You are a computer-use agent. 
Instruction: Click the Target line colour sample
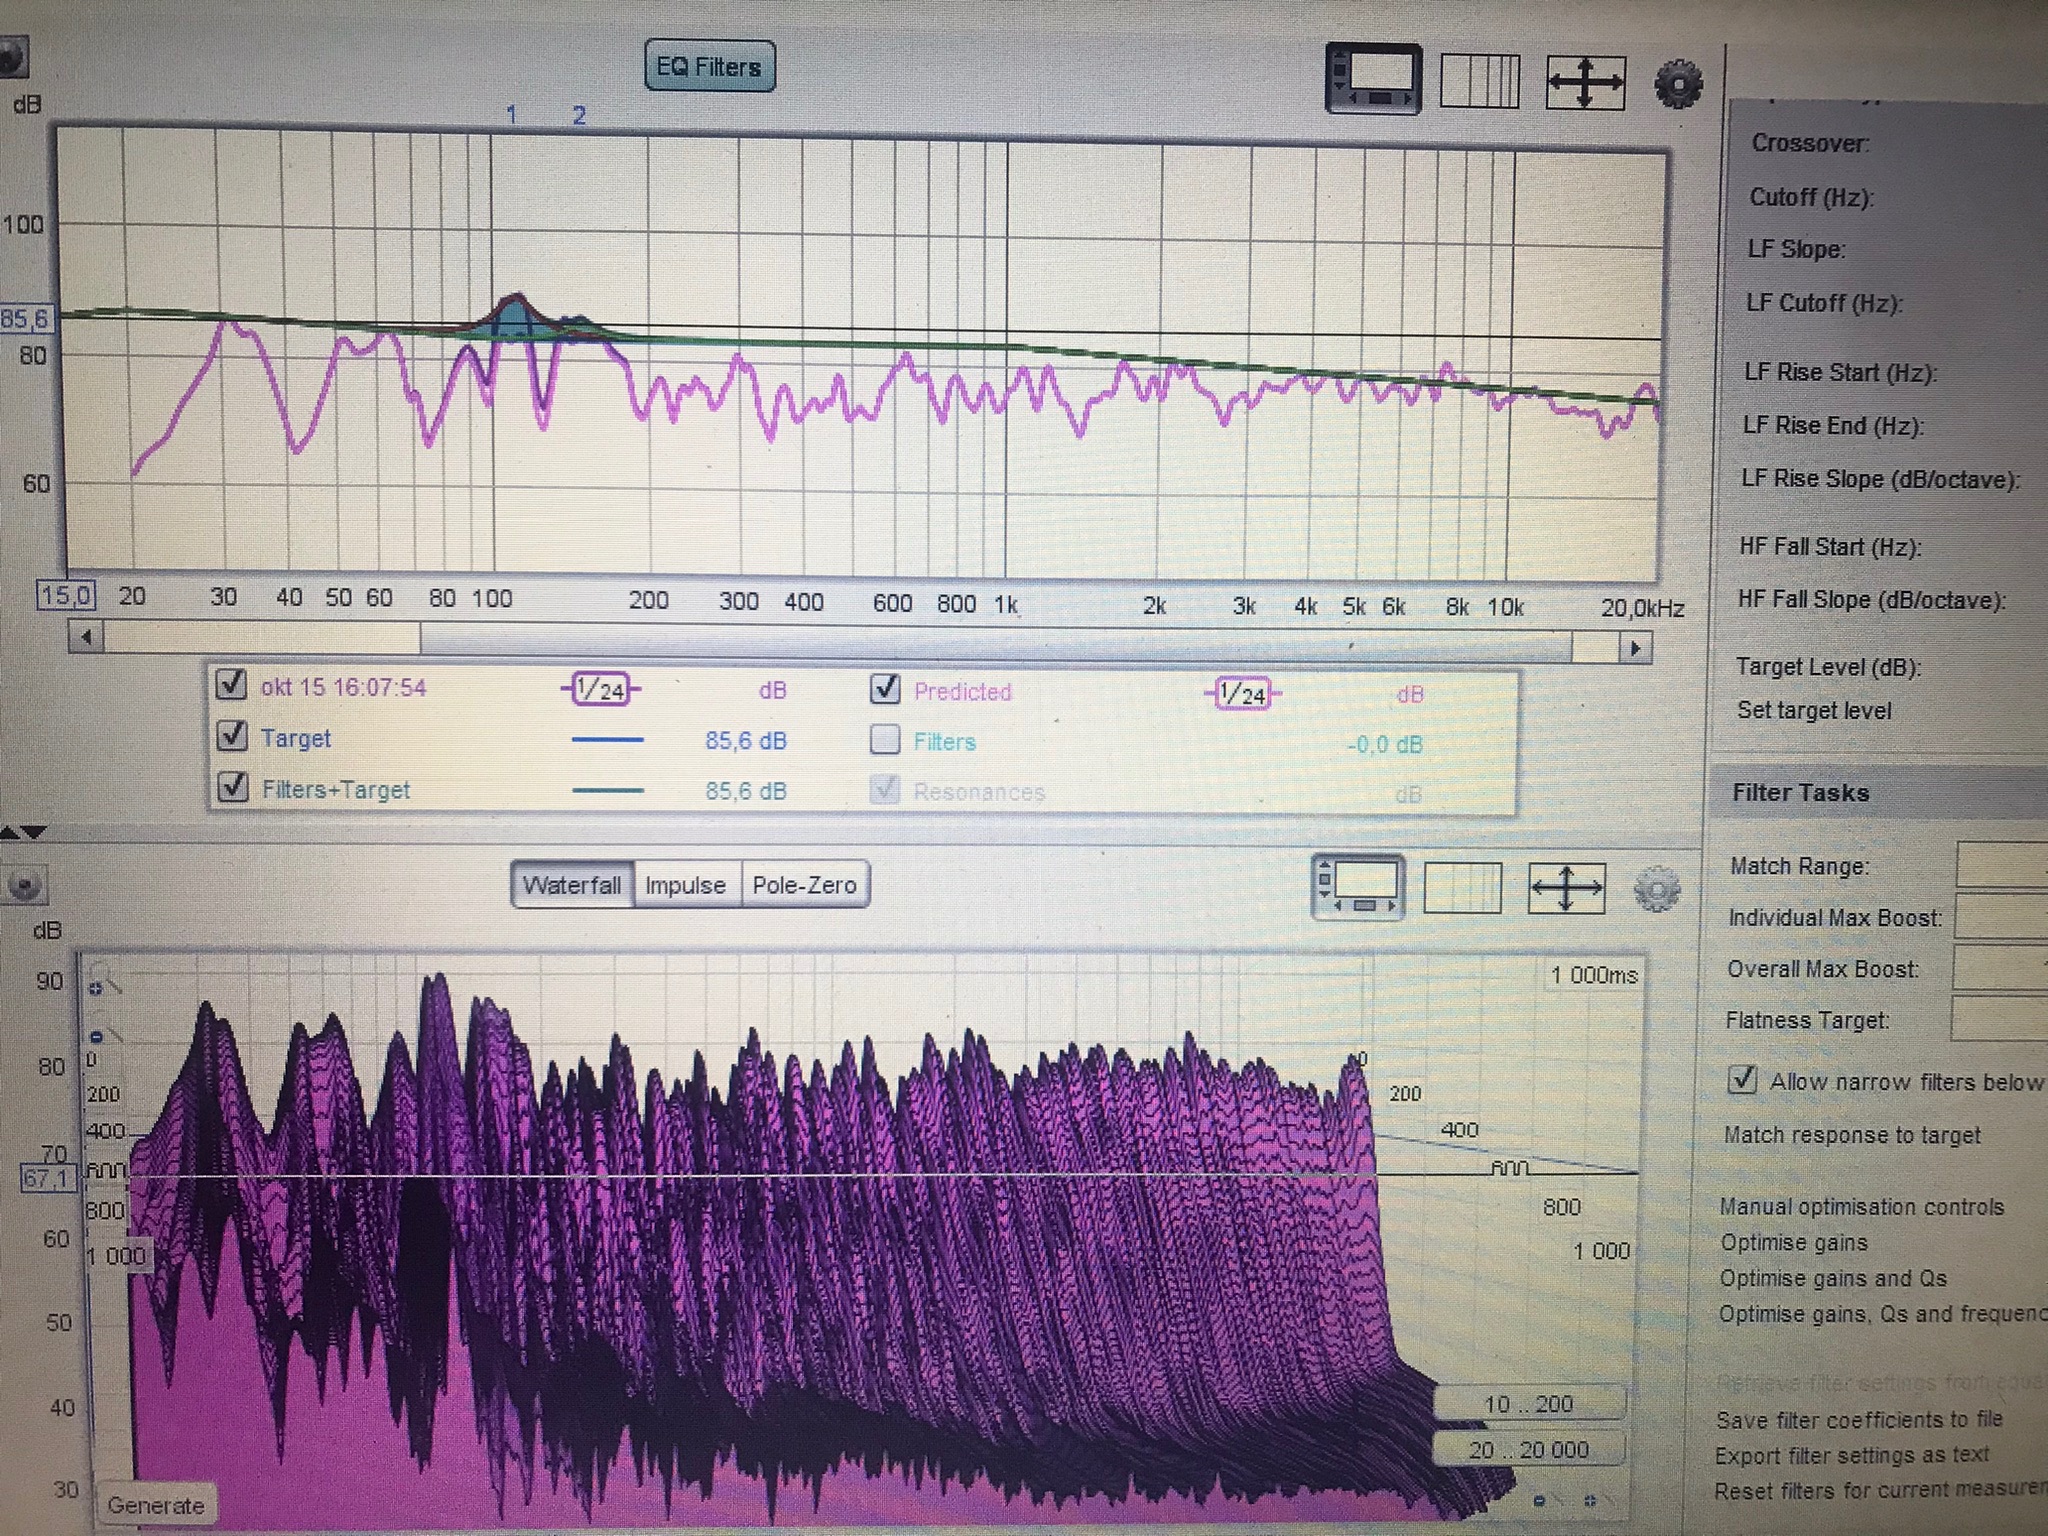coord(608,740)
